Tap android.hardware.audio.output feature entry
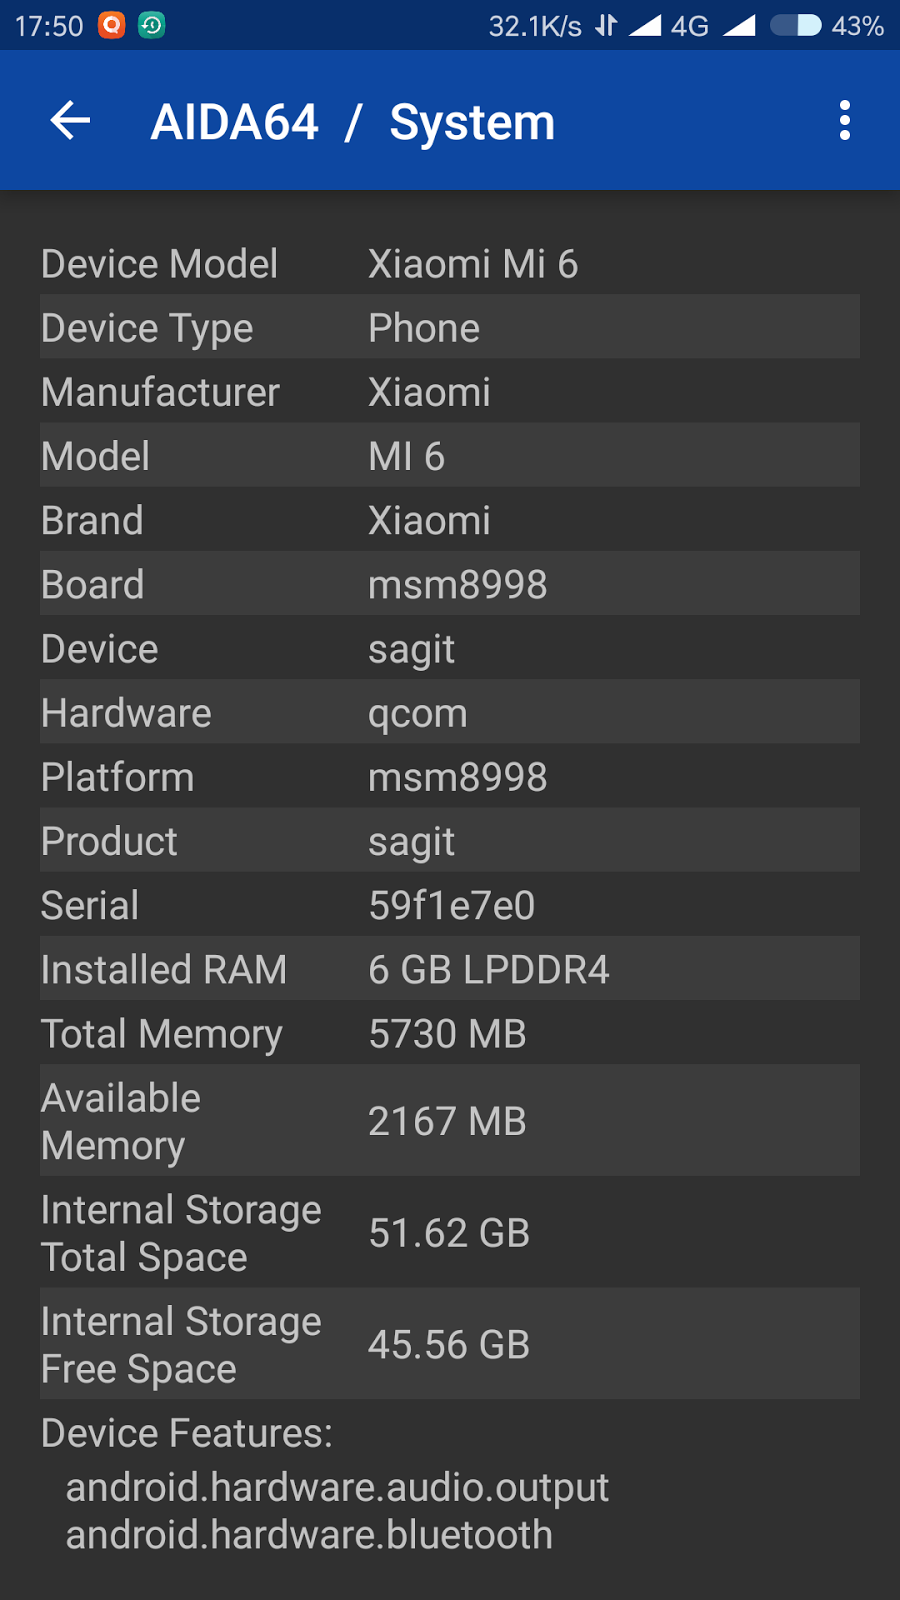This screenshot has width=900, height=1600. click(x=337, y=1487)
